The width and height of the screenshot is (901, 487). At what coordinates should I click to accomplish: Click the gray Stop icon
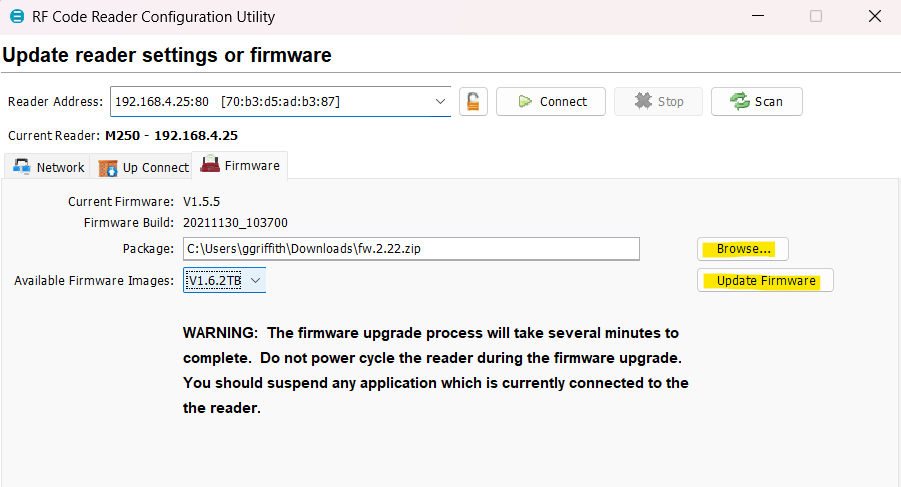tap(643, 101)
